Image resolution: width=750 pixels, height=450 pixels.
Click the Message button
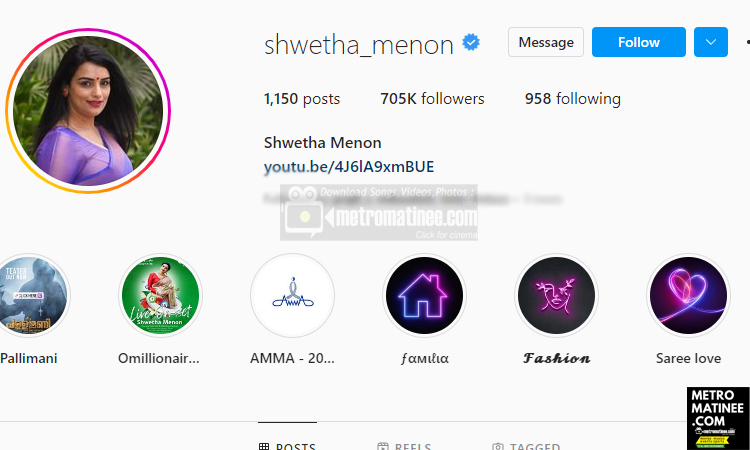click(x=546, y=42)
